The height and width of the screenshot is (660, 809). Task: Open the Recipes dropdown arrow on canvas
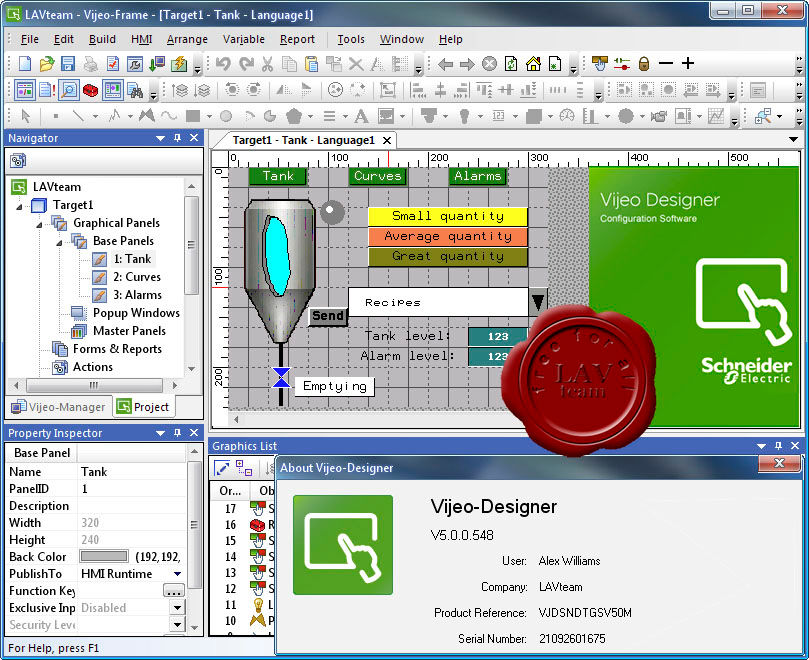click(x=538, y=302)
